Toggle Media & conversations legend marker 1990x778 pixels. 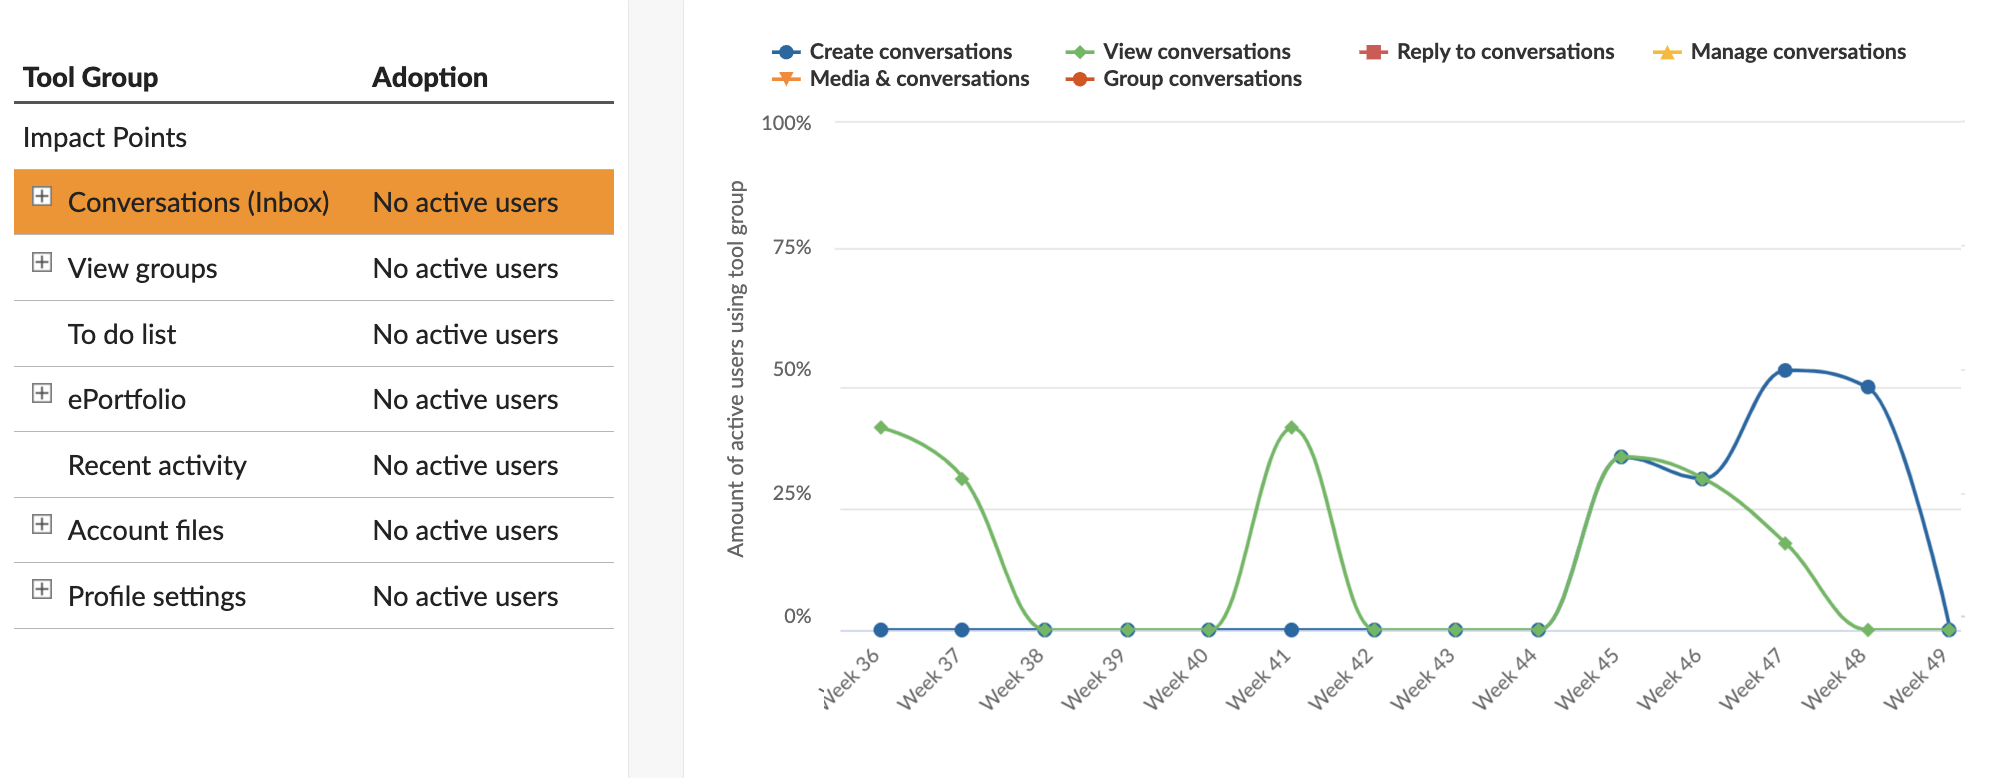pyautogui.click(x=787, y=79)
